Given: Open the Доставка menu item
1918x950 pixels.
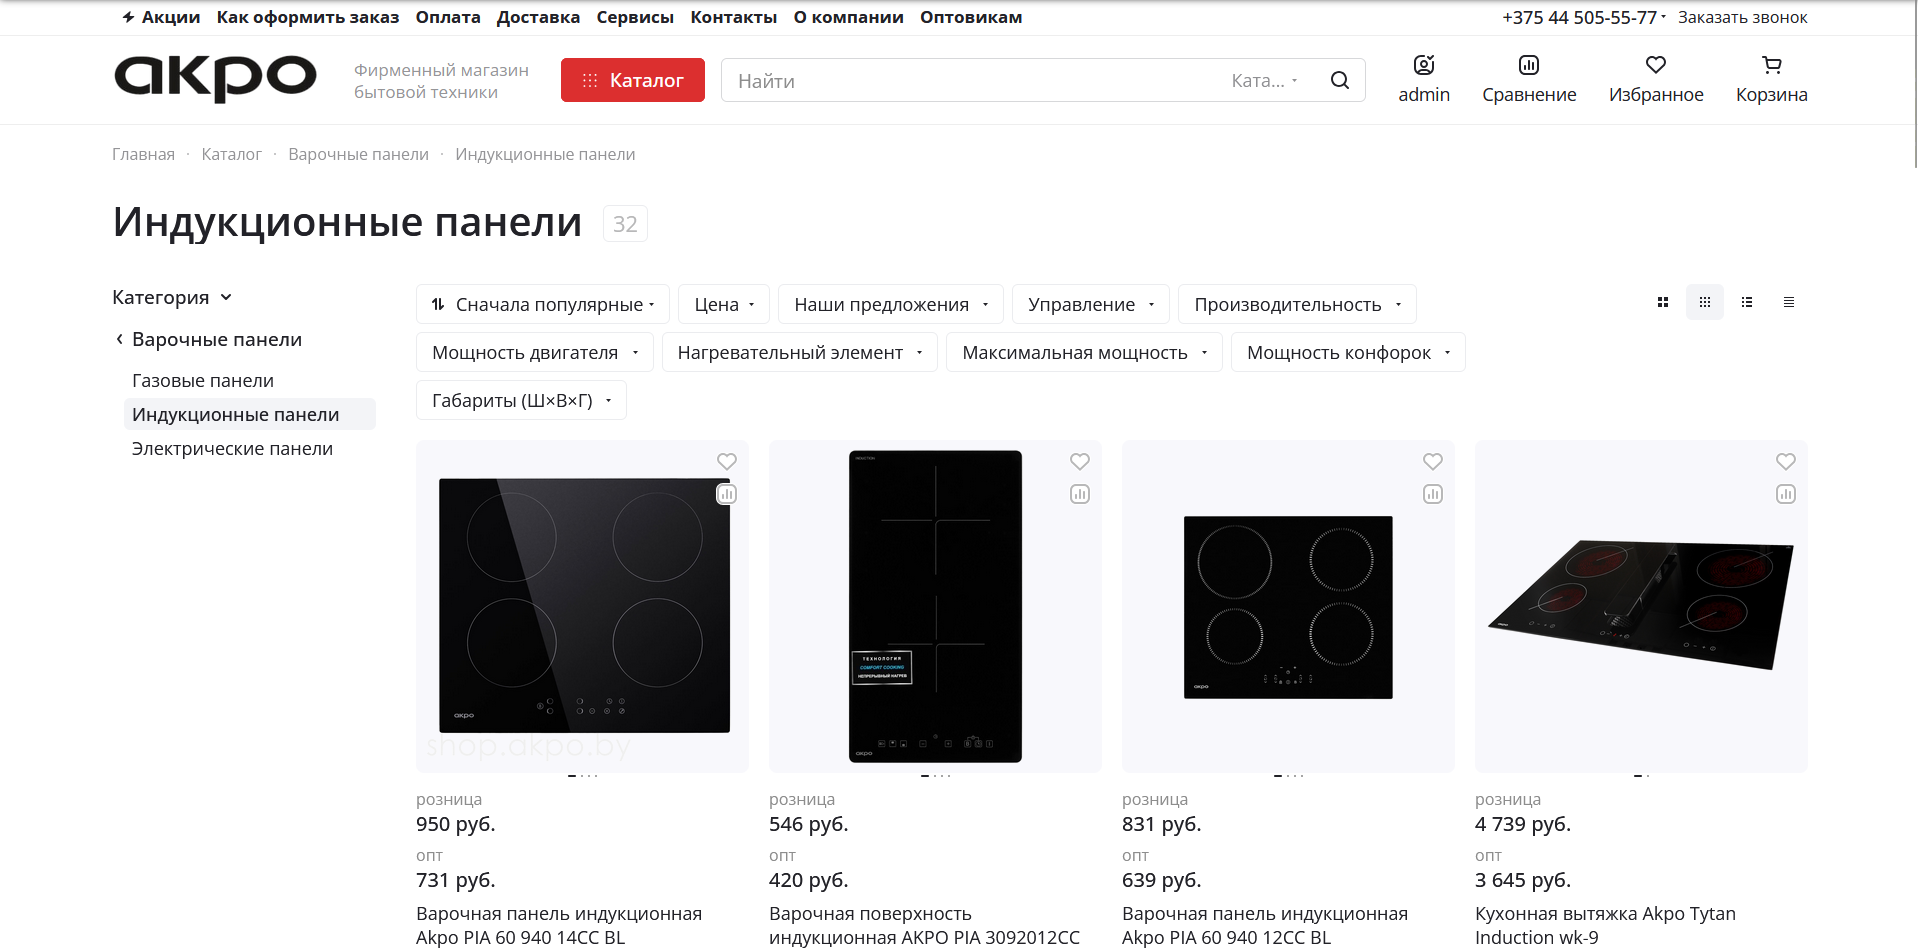Looking at the screenshot, I should 538,17.
